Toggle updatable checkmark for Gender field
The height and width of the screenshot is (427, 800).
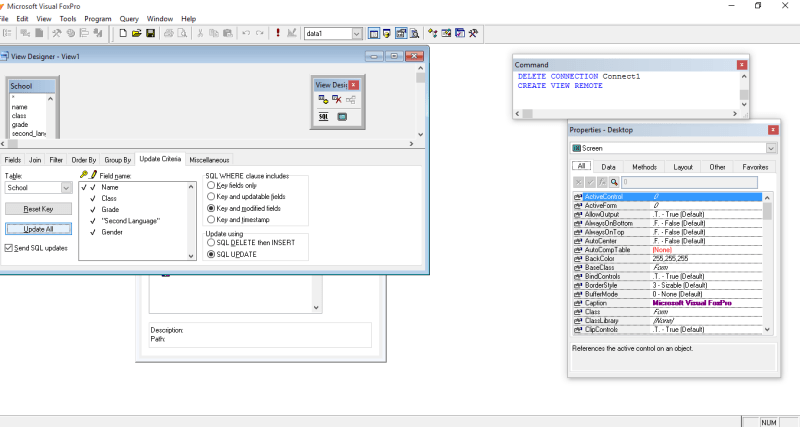(x=93, y=232)
